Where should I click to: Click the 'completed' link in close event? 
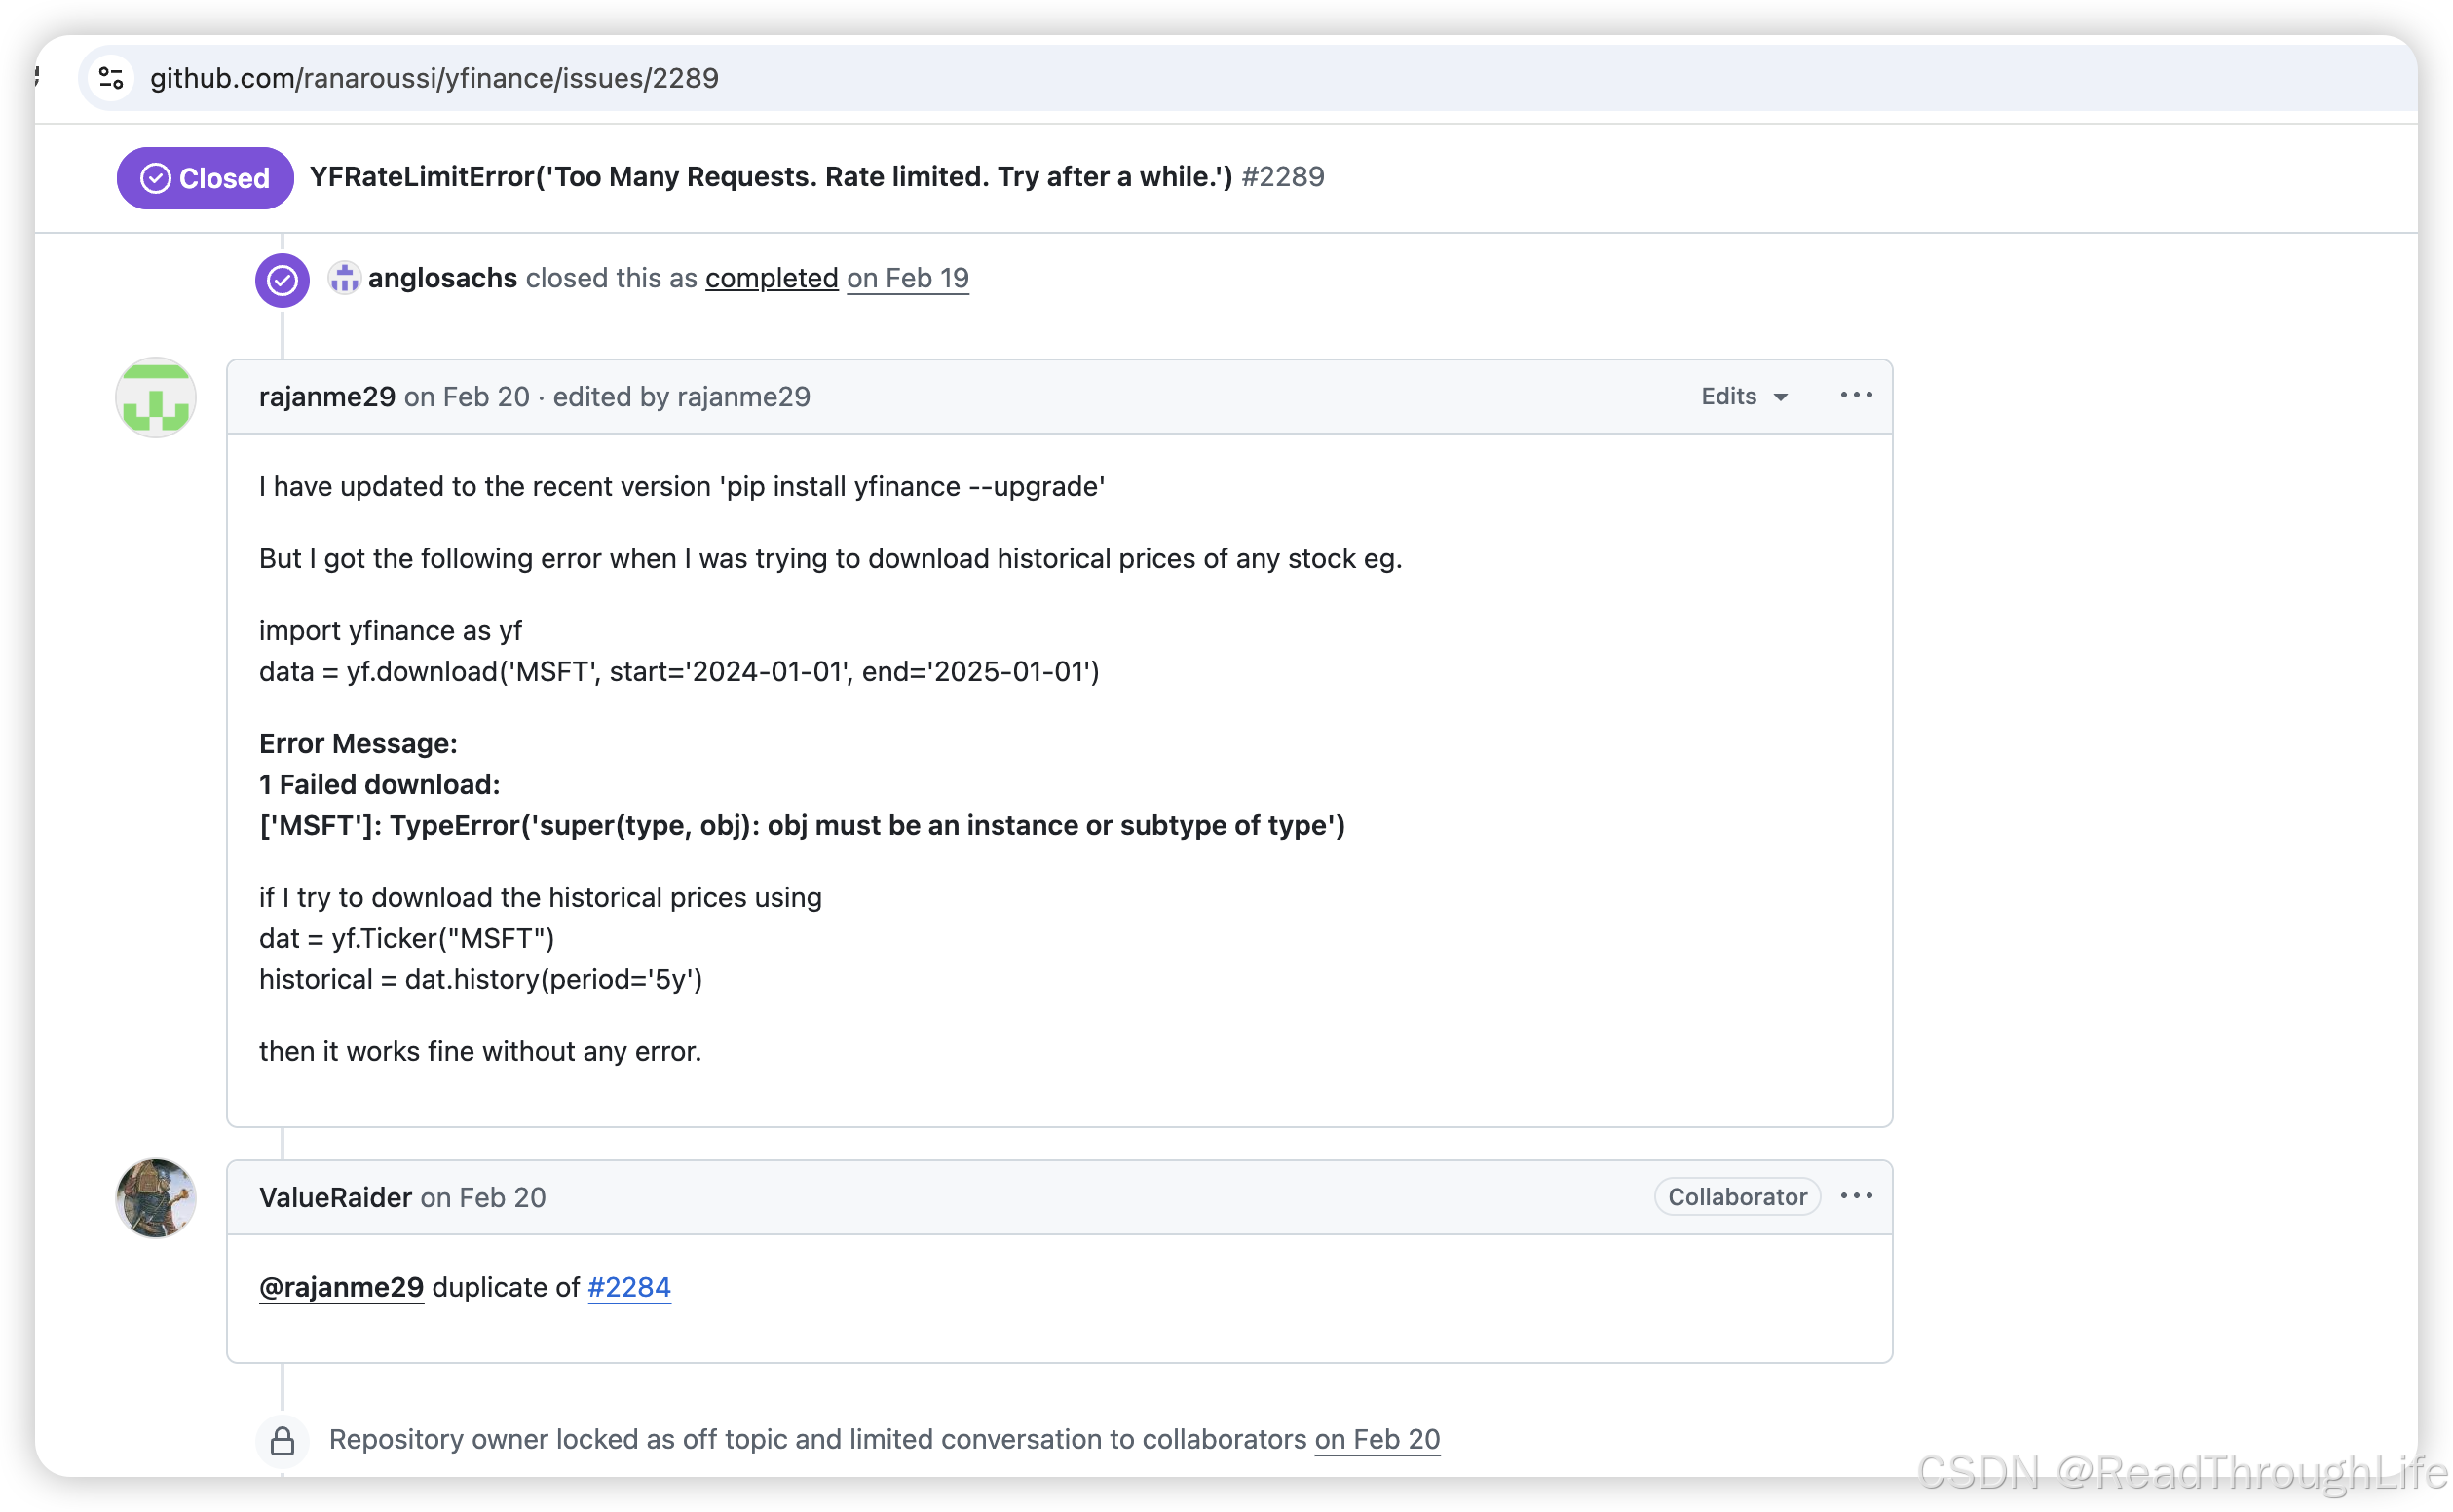click(x=771, y=278)
